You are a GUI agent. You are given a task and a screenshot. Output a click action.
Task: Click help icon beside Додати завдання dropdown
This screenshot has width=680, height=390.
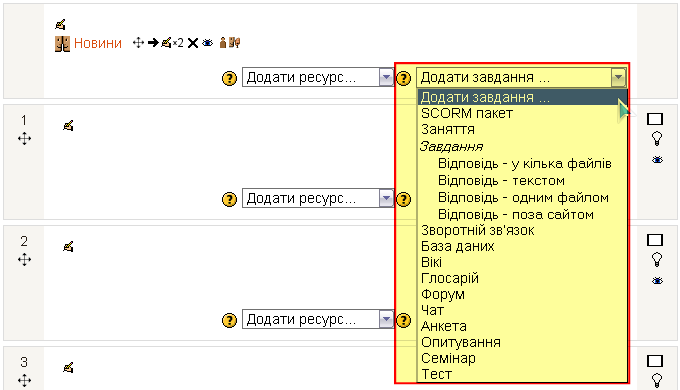[404, 79]
